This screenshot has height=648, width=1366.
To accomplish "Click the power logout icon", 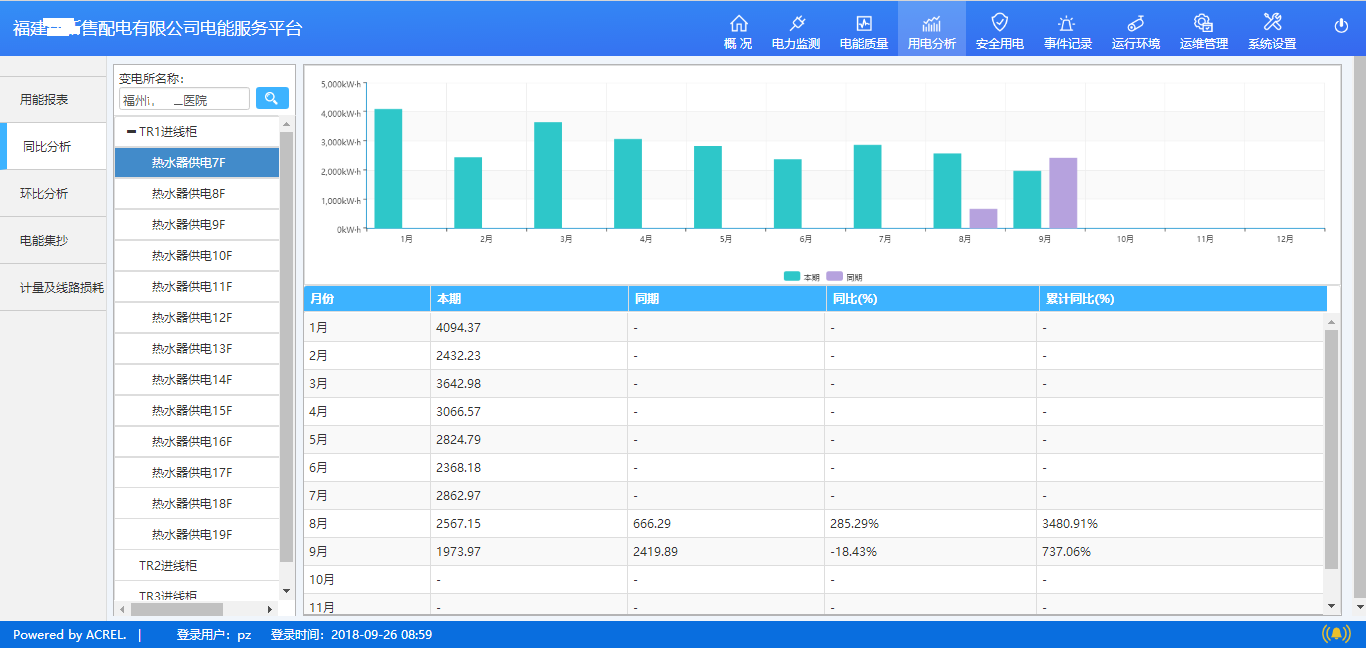I will [1341, 25].
